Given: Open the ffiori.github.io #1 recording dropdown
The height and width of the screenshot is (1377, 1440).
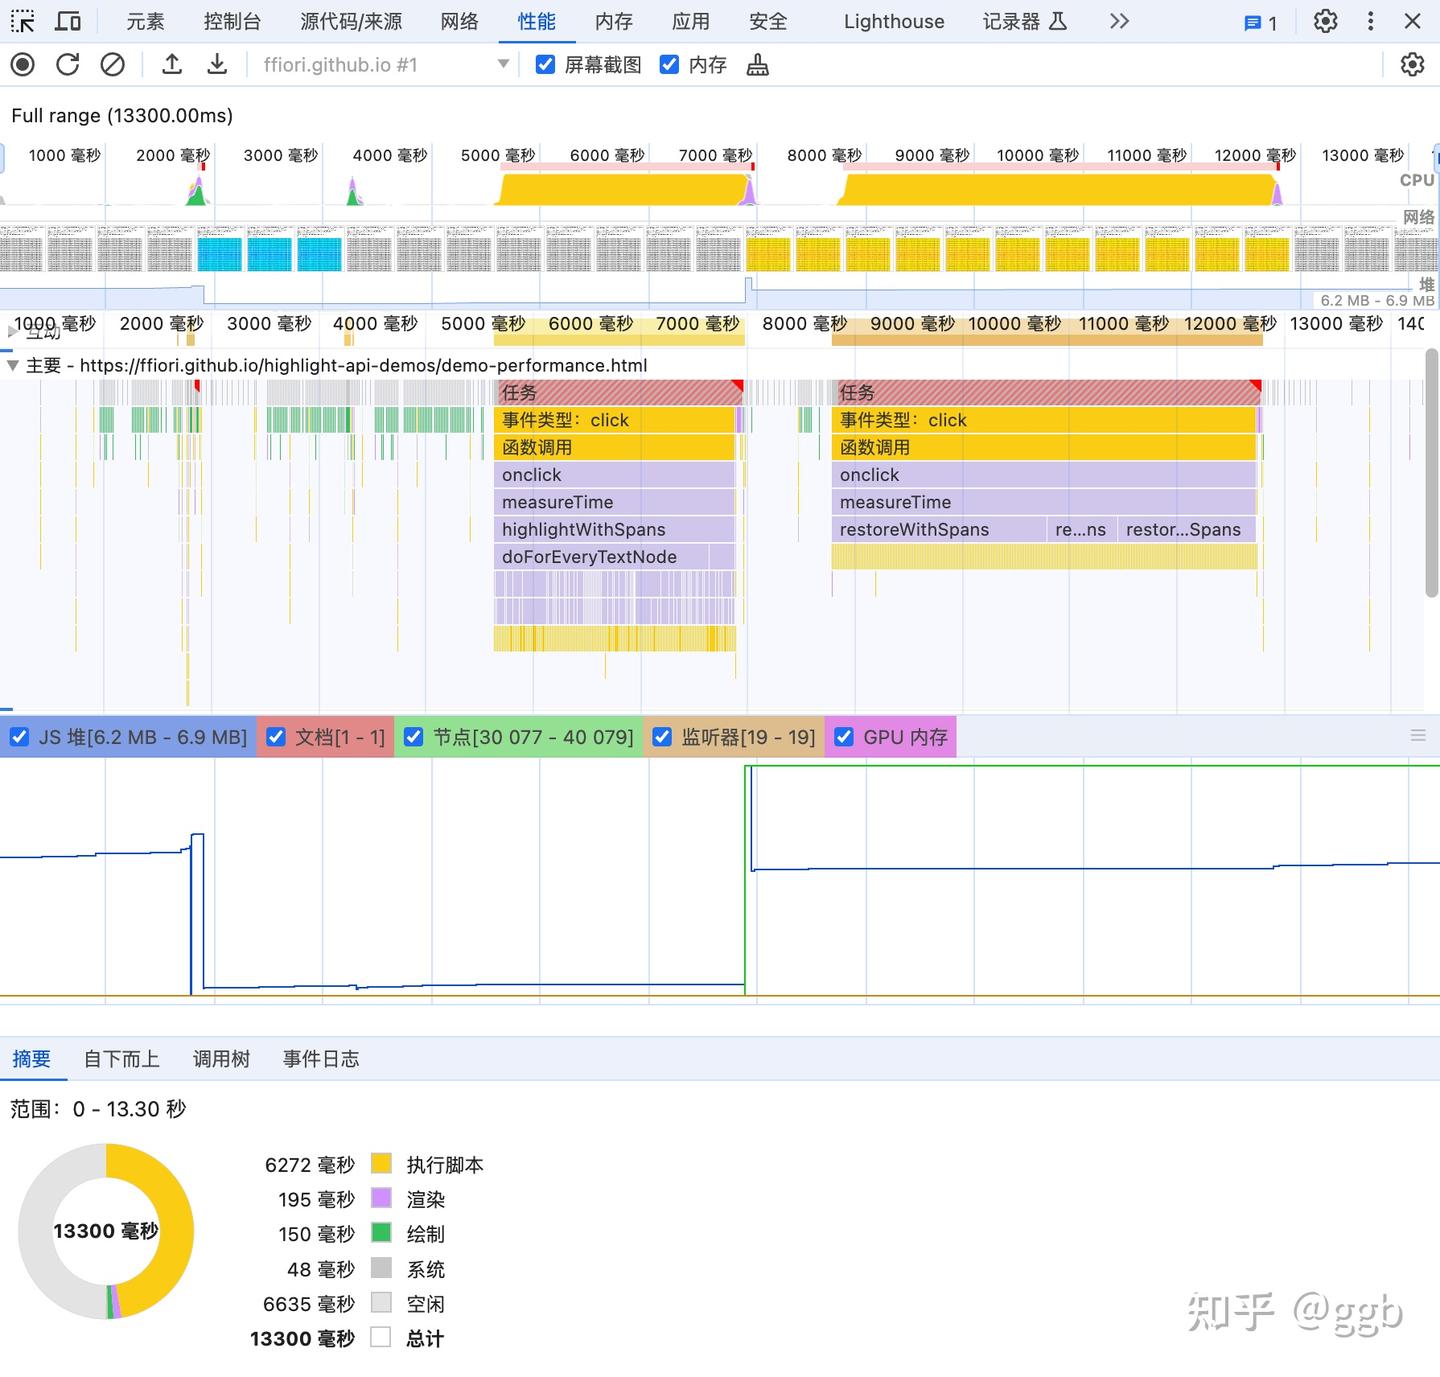Looking at the screenshot, I should (x=503, y=65).
